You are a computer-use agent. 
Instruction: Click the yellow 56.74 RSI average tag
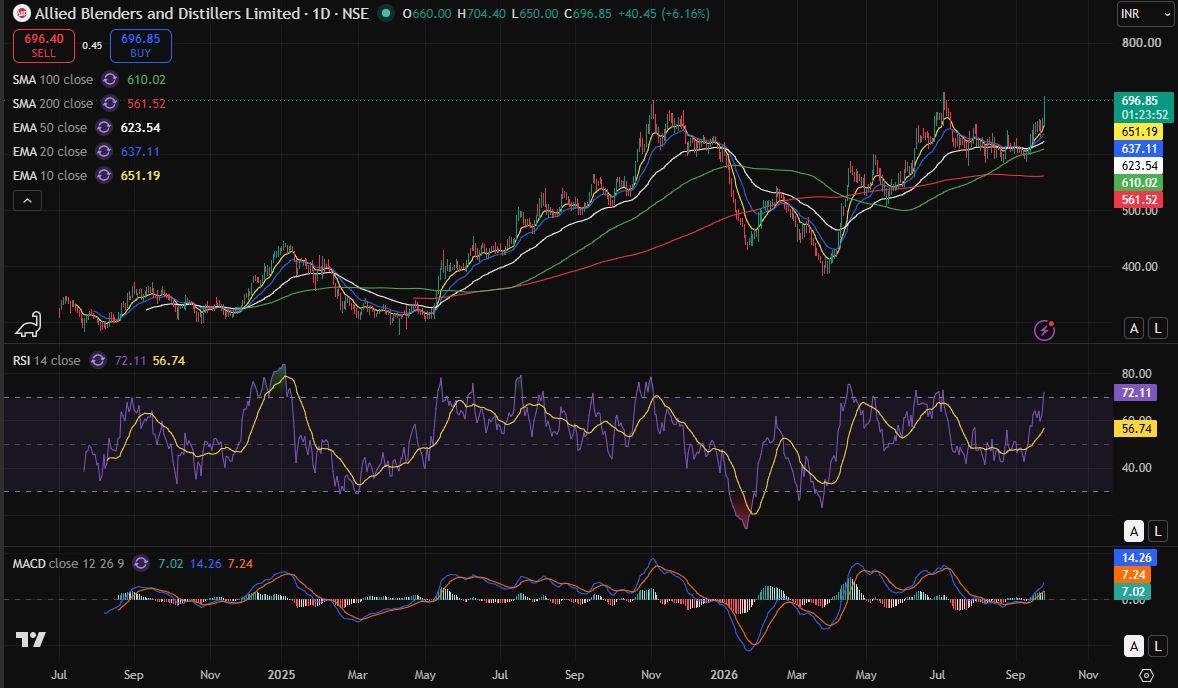coord(1136,429)
